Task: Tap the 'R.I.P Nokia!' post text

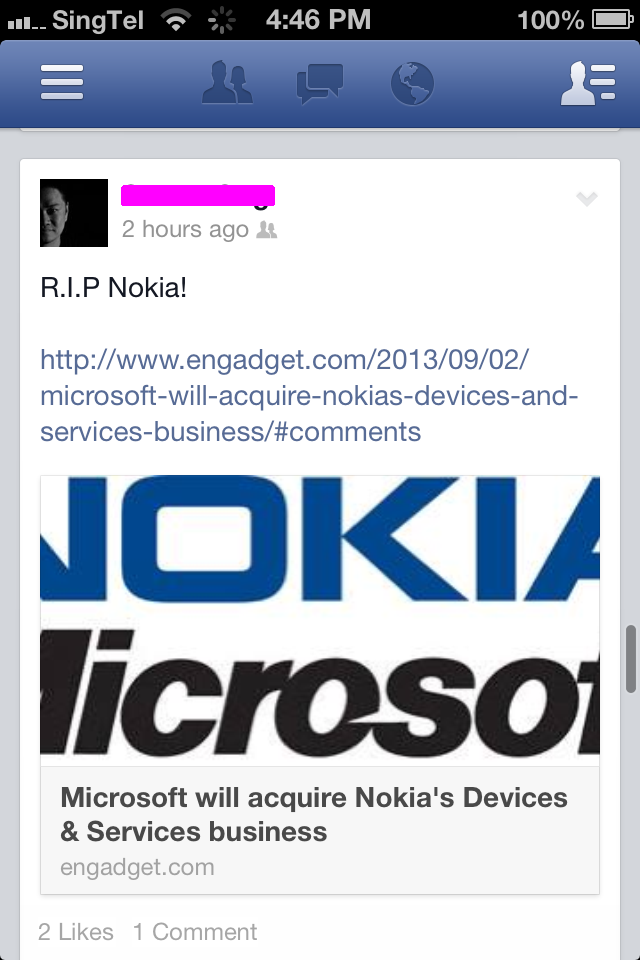Action: pyautogui.click(x=113, y=288)
